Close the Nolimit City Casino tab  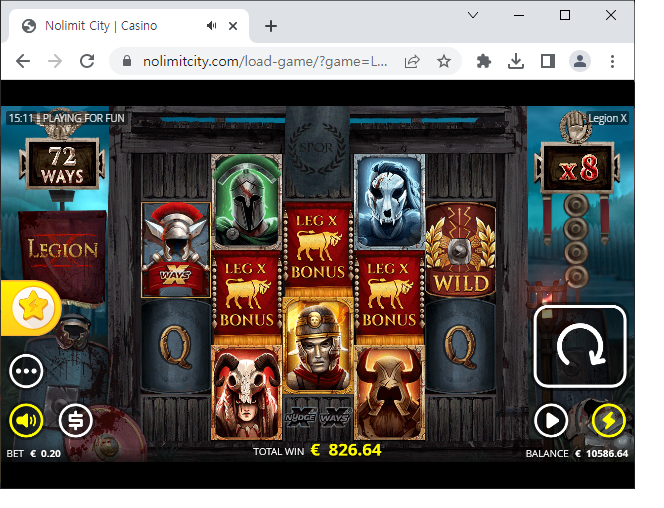click(x=232, y=26)
